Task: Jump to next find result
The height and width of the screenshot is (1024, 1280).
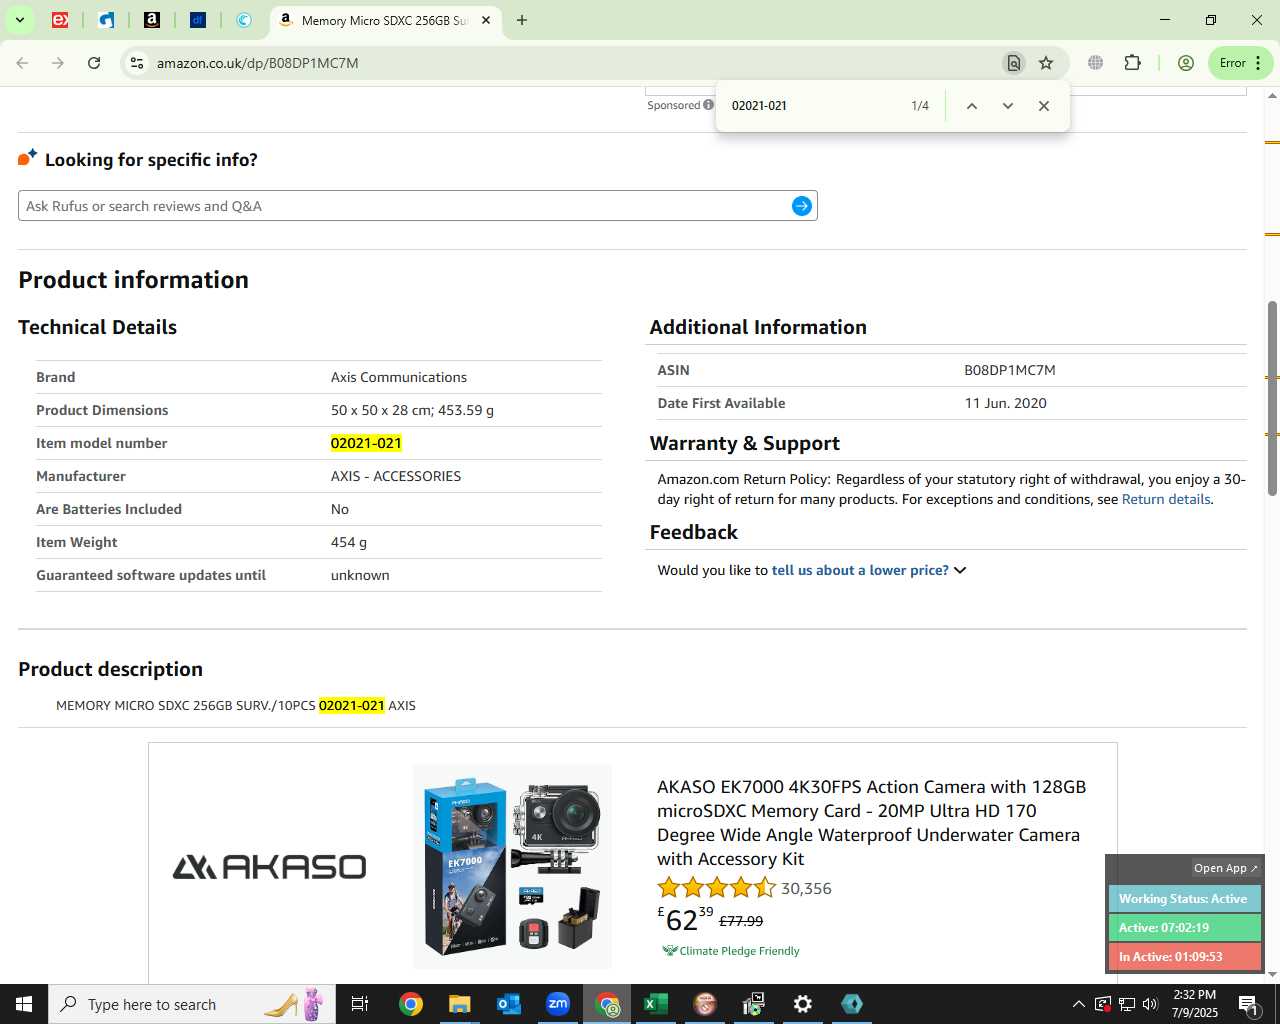Action: coord(1007,106)
